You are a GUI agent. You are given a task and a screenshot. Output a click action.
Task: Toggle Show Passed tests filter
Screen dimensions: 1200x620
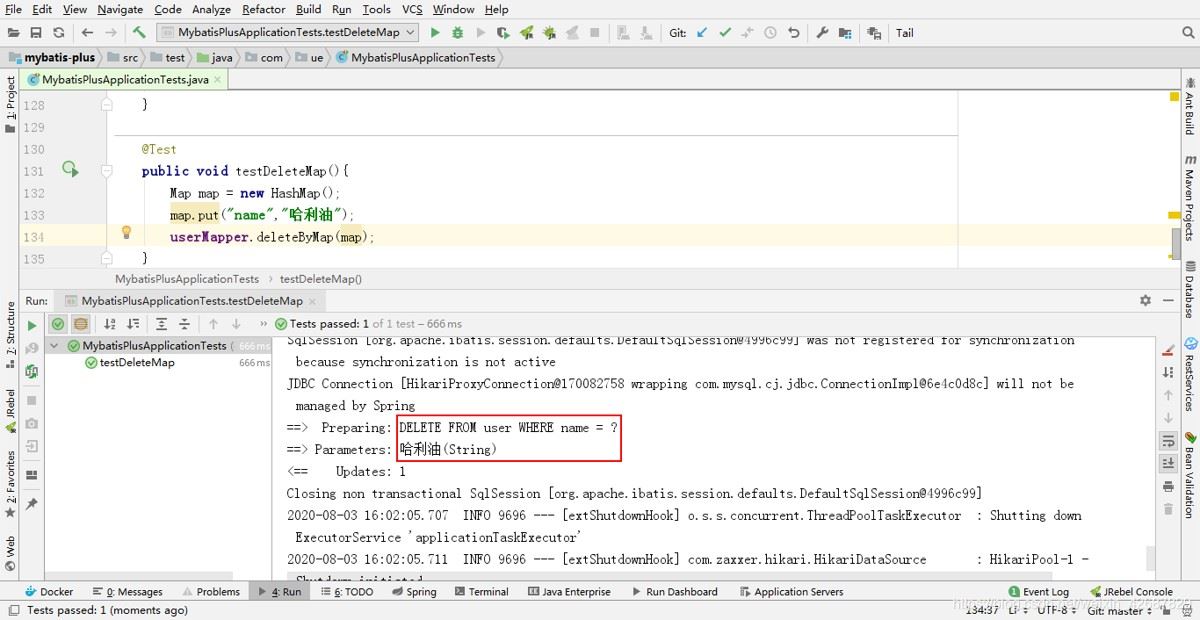click(58, 324)
